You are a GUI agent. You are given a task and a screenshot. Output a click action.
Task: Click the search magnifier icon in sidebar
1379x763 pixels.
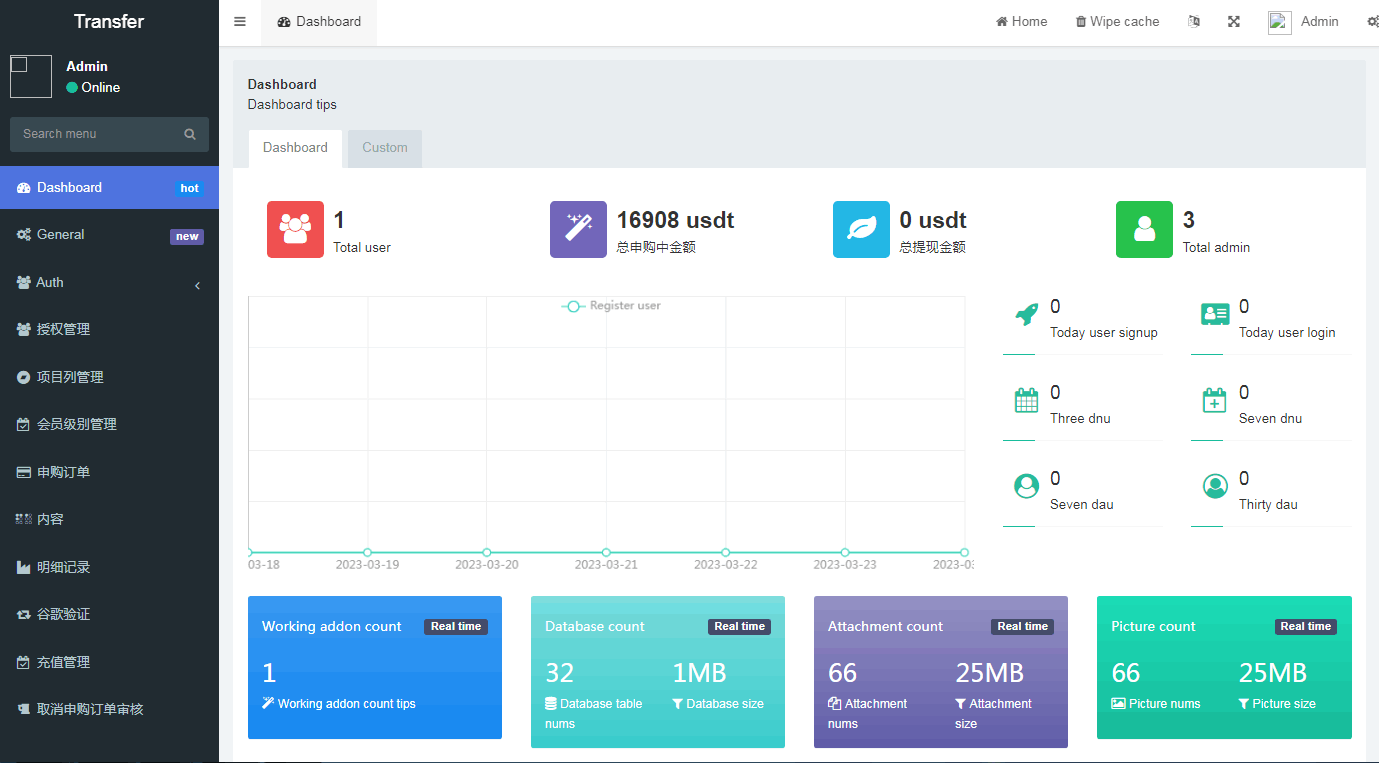coord(190,134)
